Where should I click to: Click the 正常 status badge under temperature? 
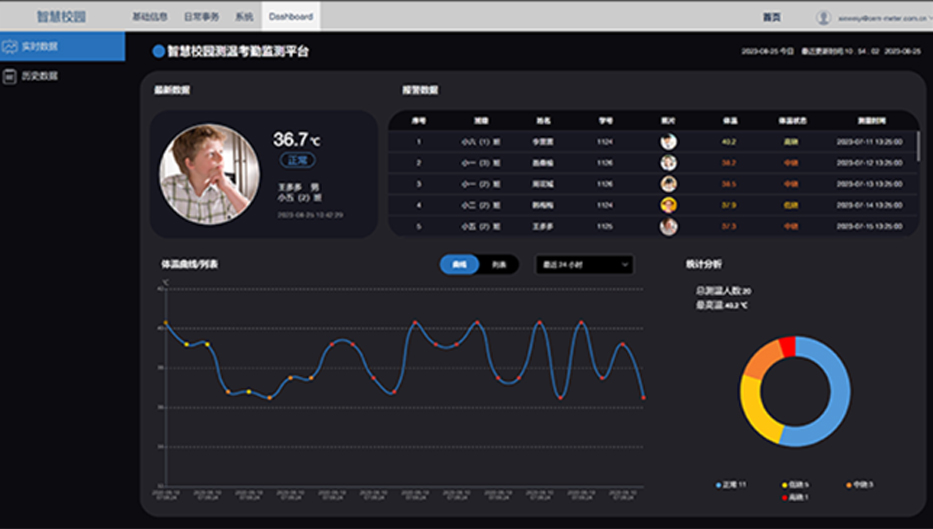tap(298, 160)
